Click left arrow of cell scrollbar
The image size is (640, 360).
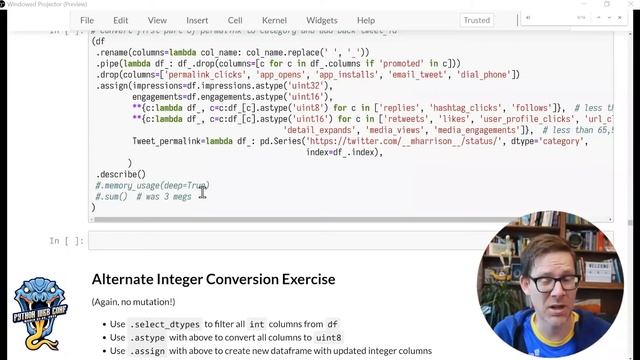point(91,220)
